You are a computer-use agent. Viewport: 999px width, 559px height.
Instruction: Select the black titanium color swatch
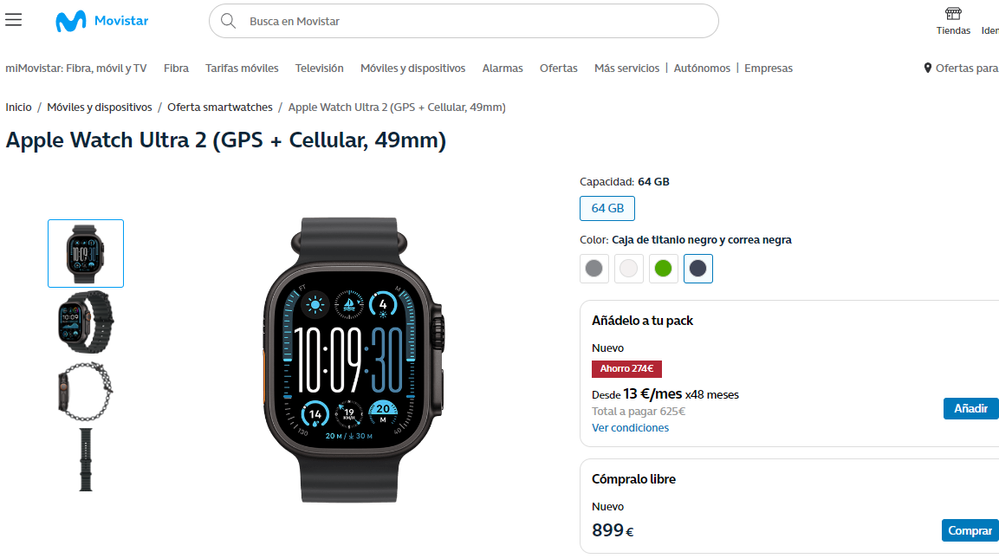[x=698, y=268]
